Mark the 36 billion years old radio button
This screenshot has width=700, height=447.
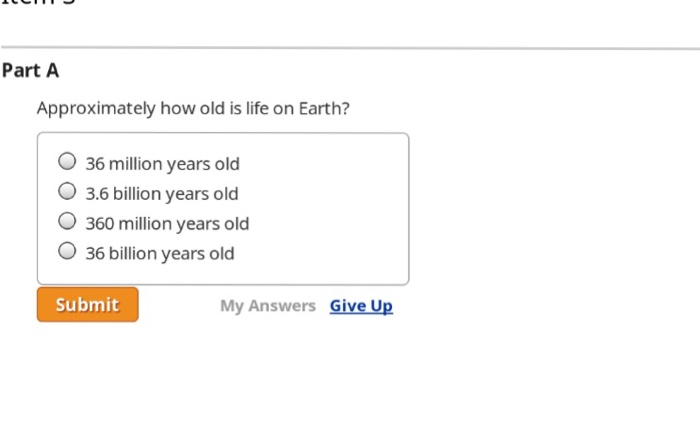coord(67,251)
